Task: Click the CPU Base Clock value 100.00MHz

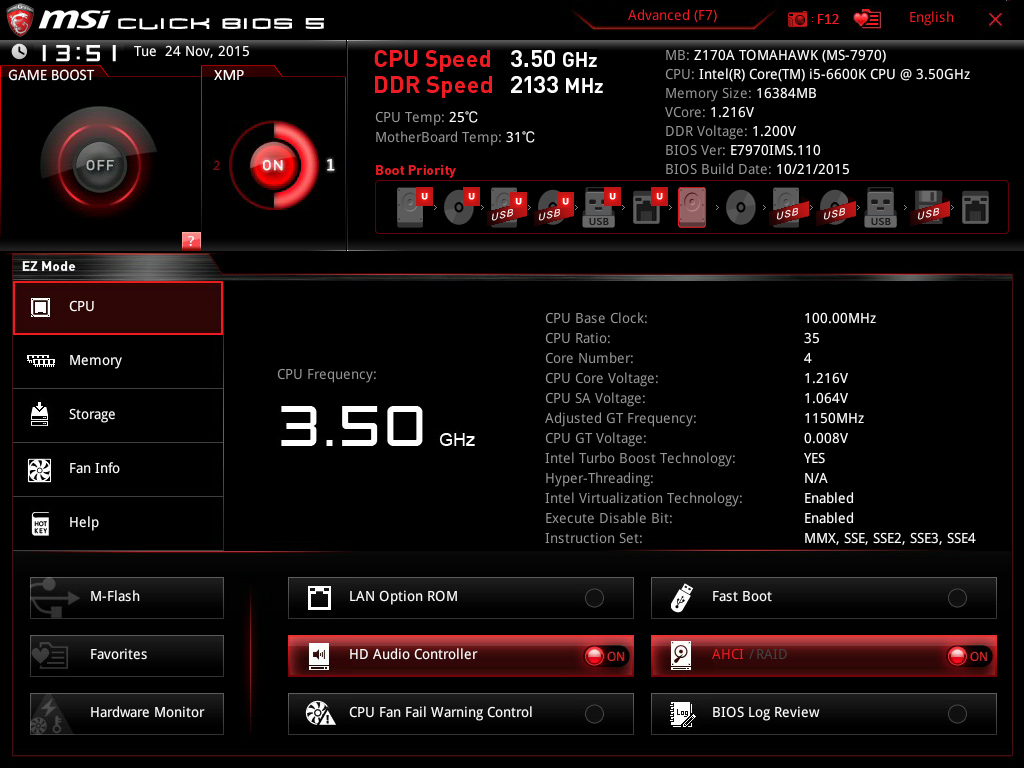Action: [x=840, y=318]
